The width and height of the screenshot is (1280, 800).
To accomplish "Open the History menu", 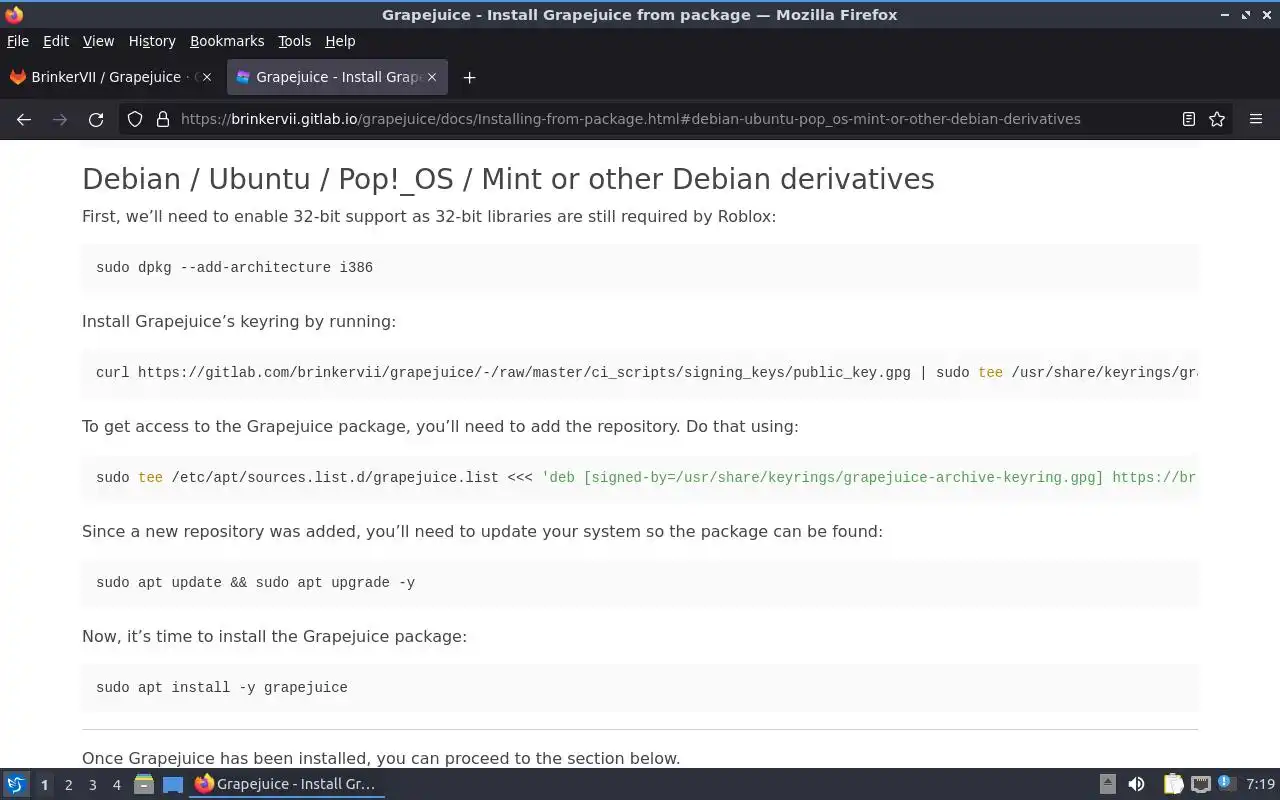I will (x=152, y=41).
